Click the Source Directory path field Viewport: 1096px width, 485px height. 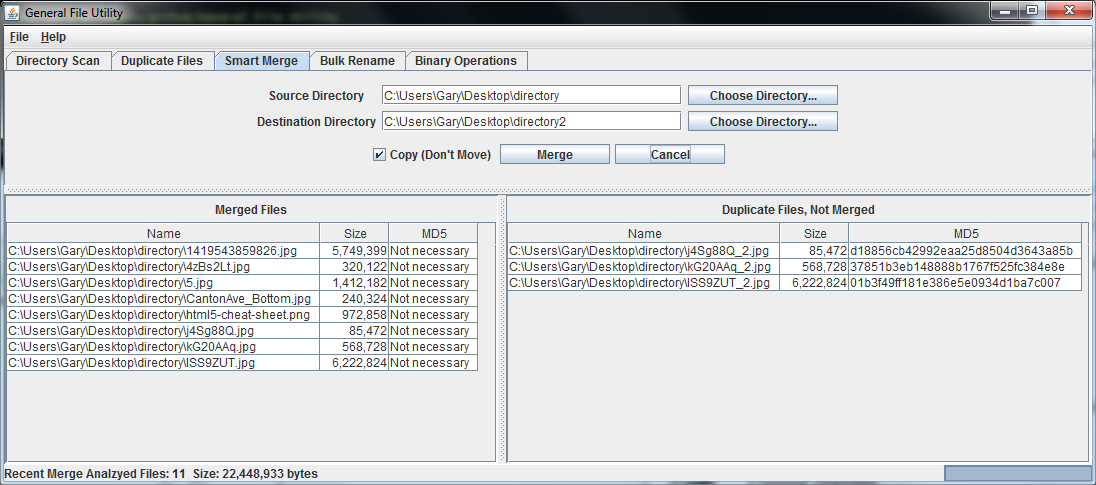pyautogui.click(x=530, y=96)
